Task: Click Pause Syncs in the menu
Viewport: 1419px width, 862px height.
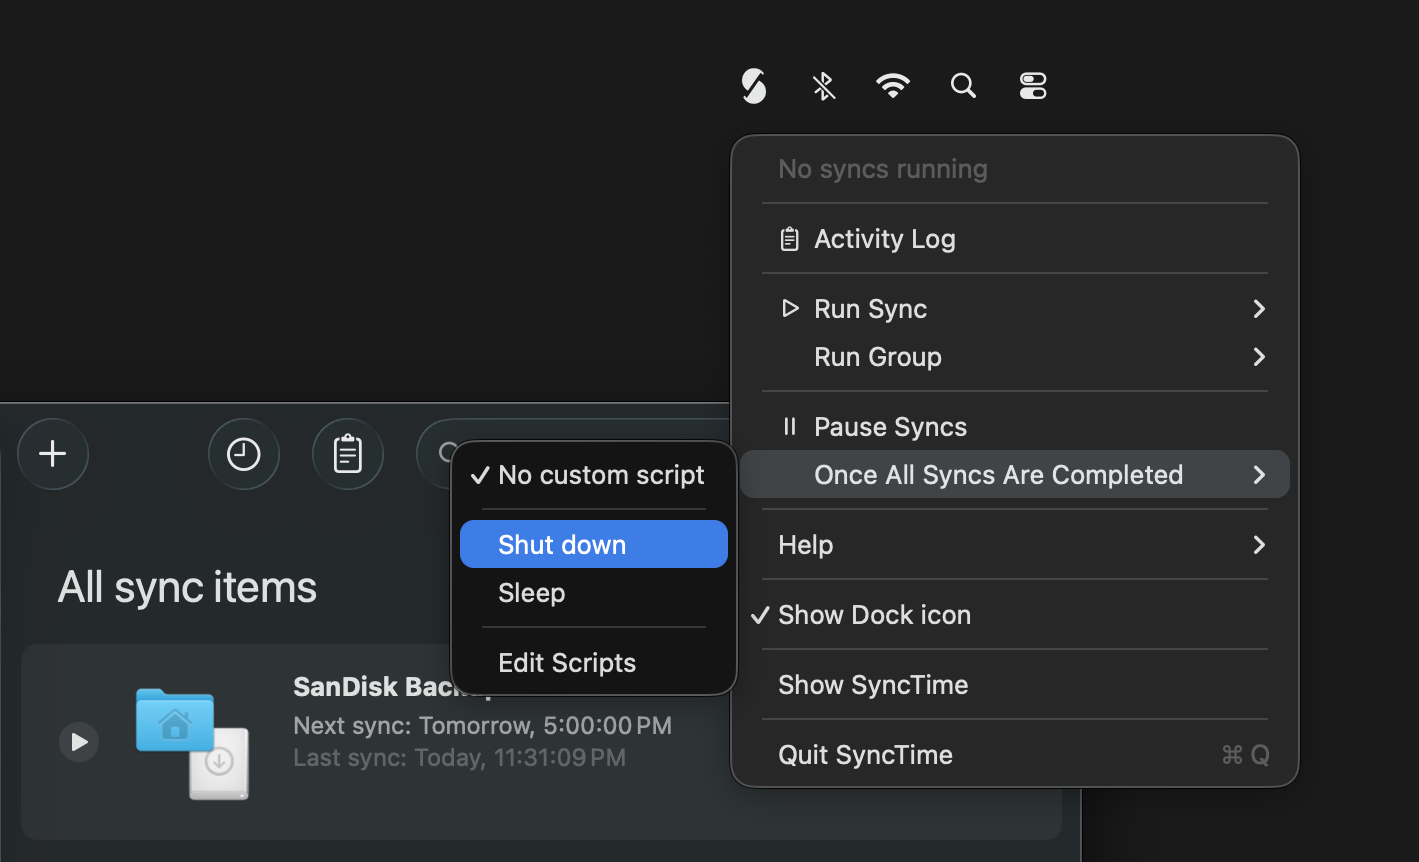Action: (x=890, y=427)
